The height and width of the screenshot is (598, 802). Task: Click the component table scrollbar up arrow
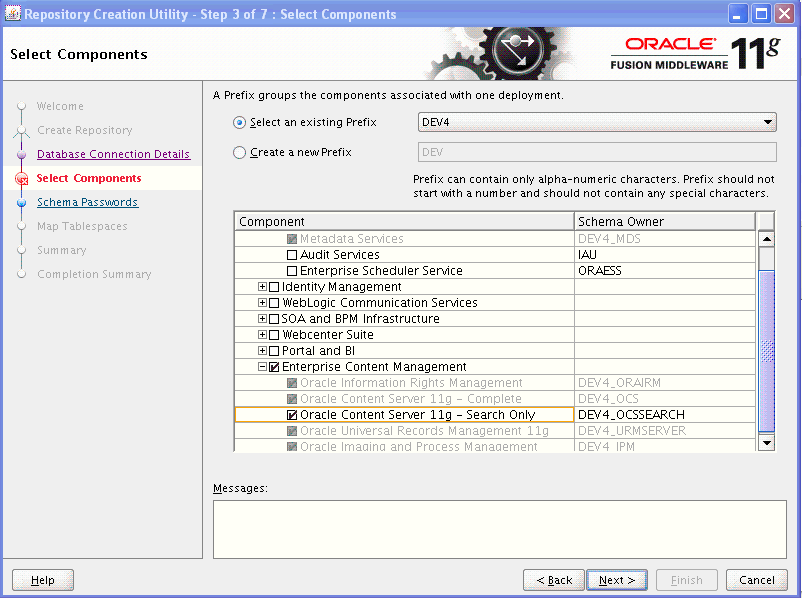pos(766,239)
